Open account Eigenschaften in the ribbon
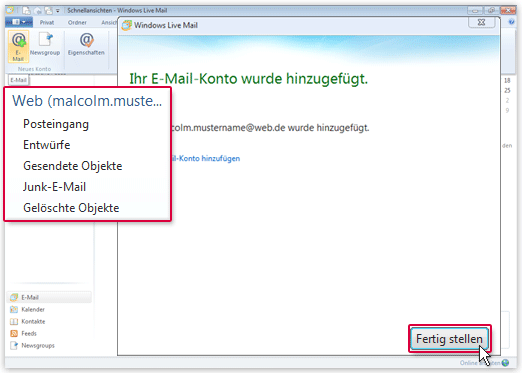Viewport: 522px width, 373px height. [x=86, y=44]
